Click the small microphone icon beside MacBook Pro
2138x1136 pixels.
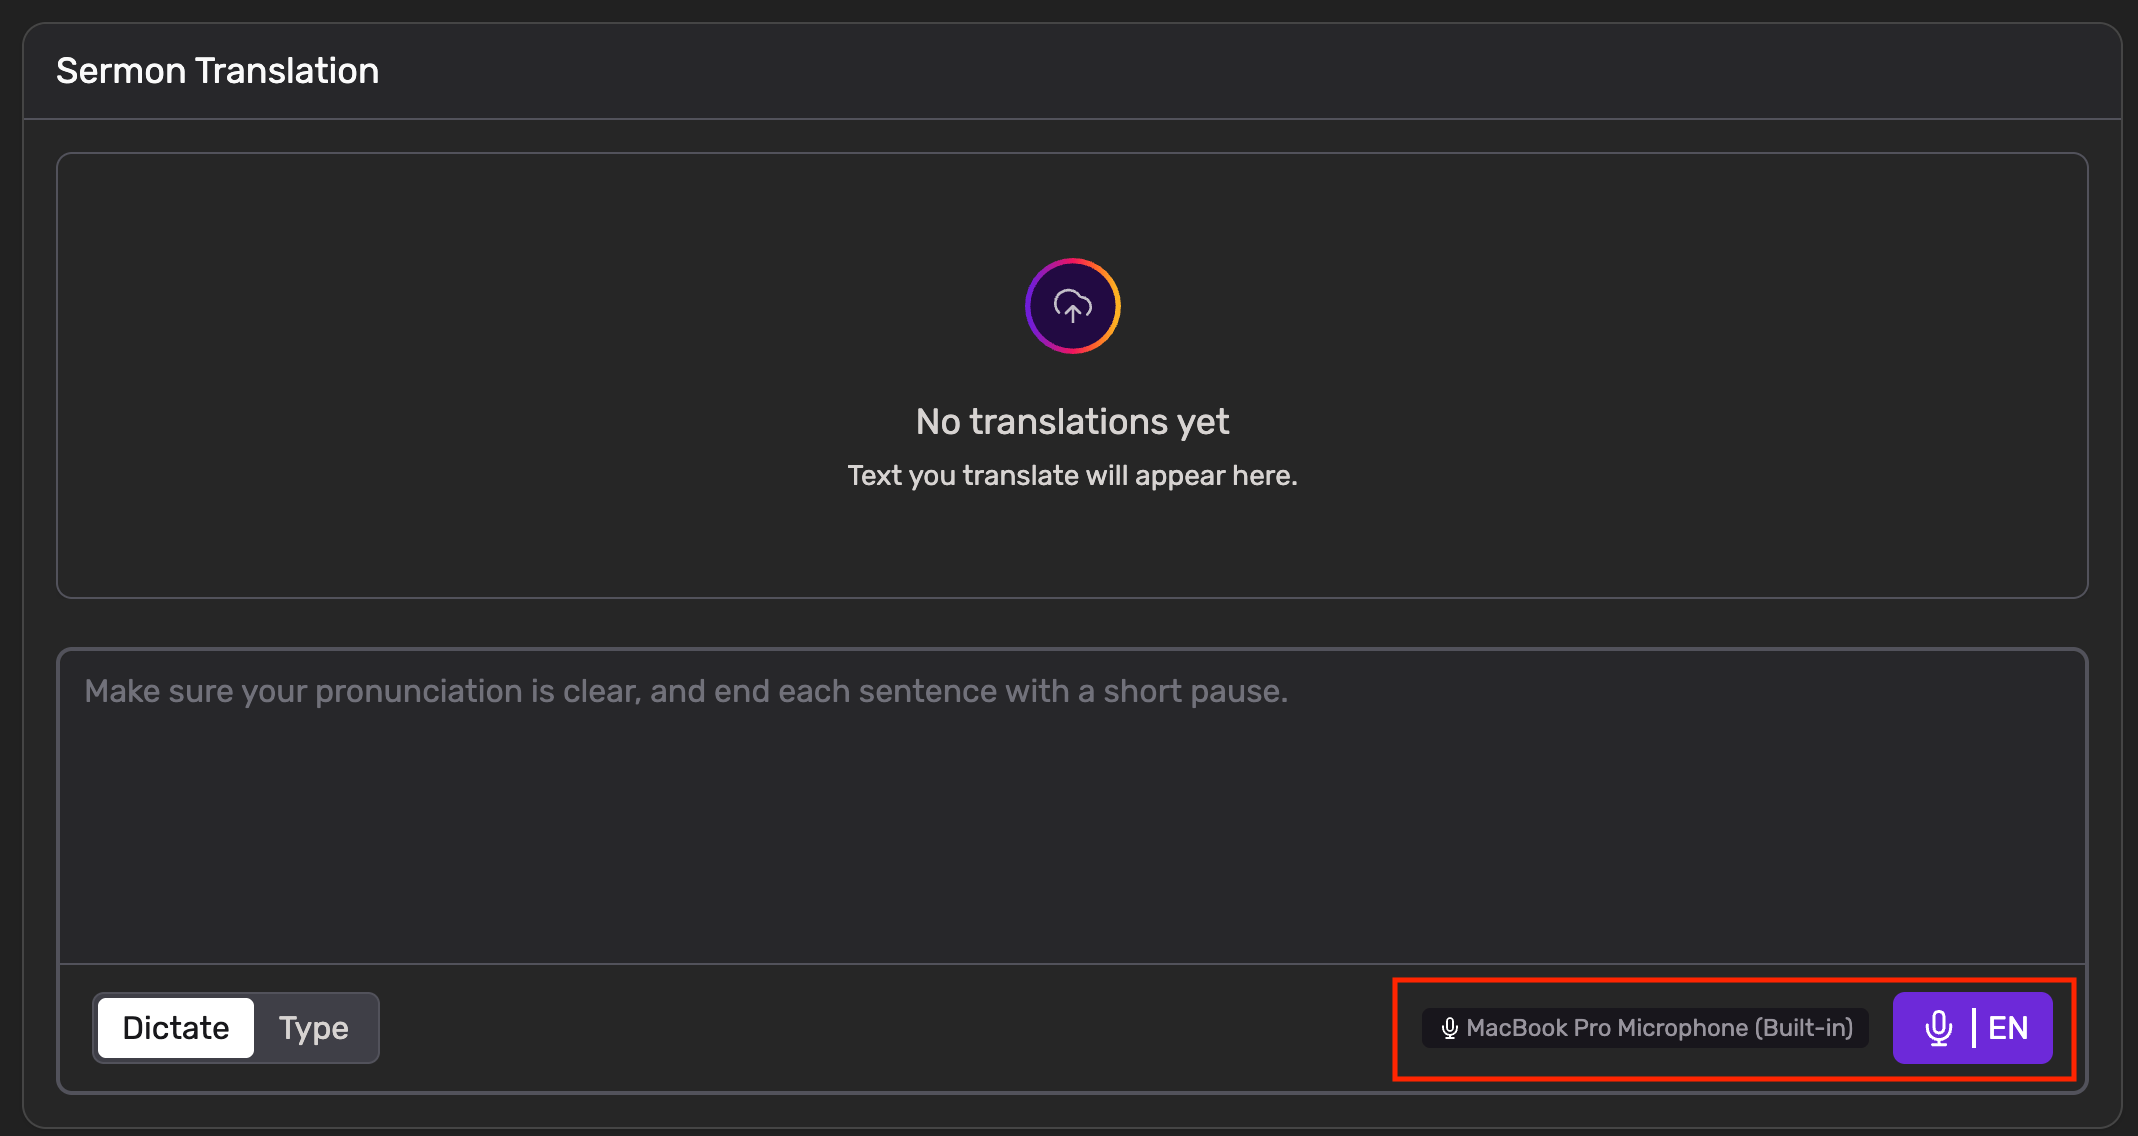1449,1028
